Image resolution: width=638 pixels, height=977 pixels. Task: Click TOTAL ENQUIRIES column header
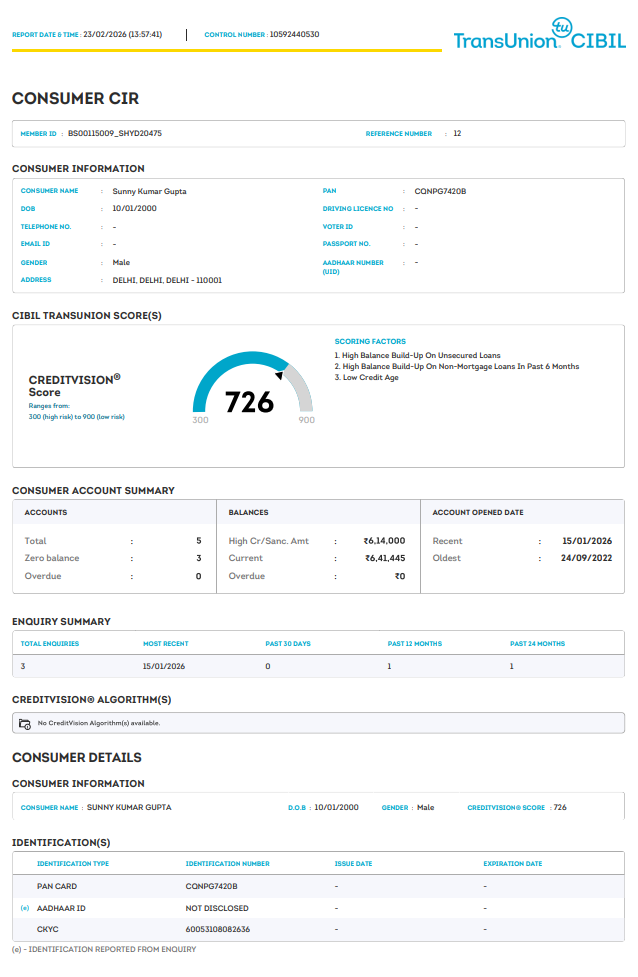pyautogui.click(x=50, y=644)
